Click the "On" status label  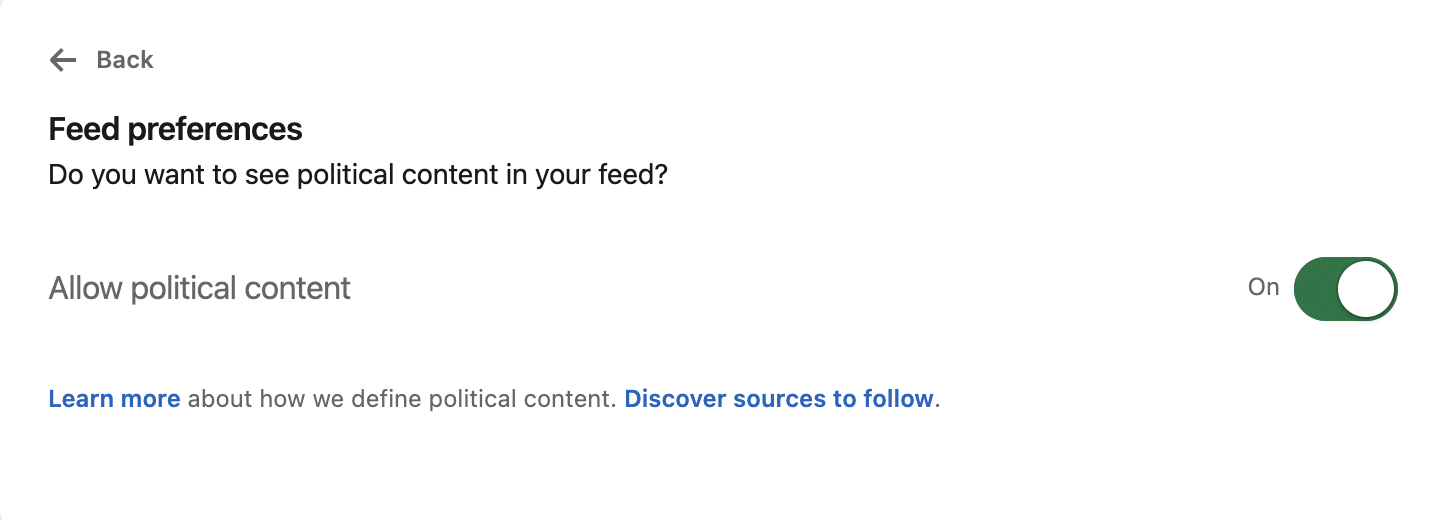(1263, 287)
